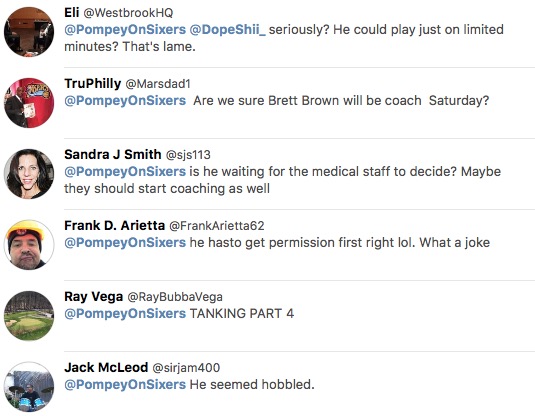Open Frank D. Arietta's avatar

[x=29, y=245]
